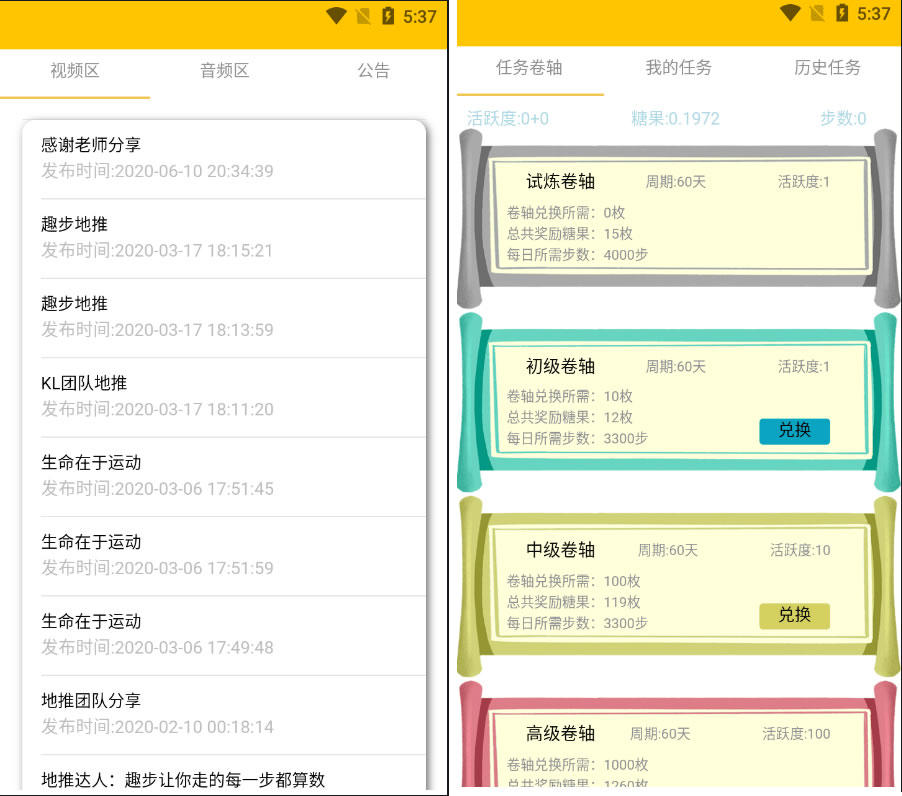Switch to the 我的任务 tab
The image size is (902, 796).
[678, 68]
